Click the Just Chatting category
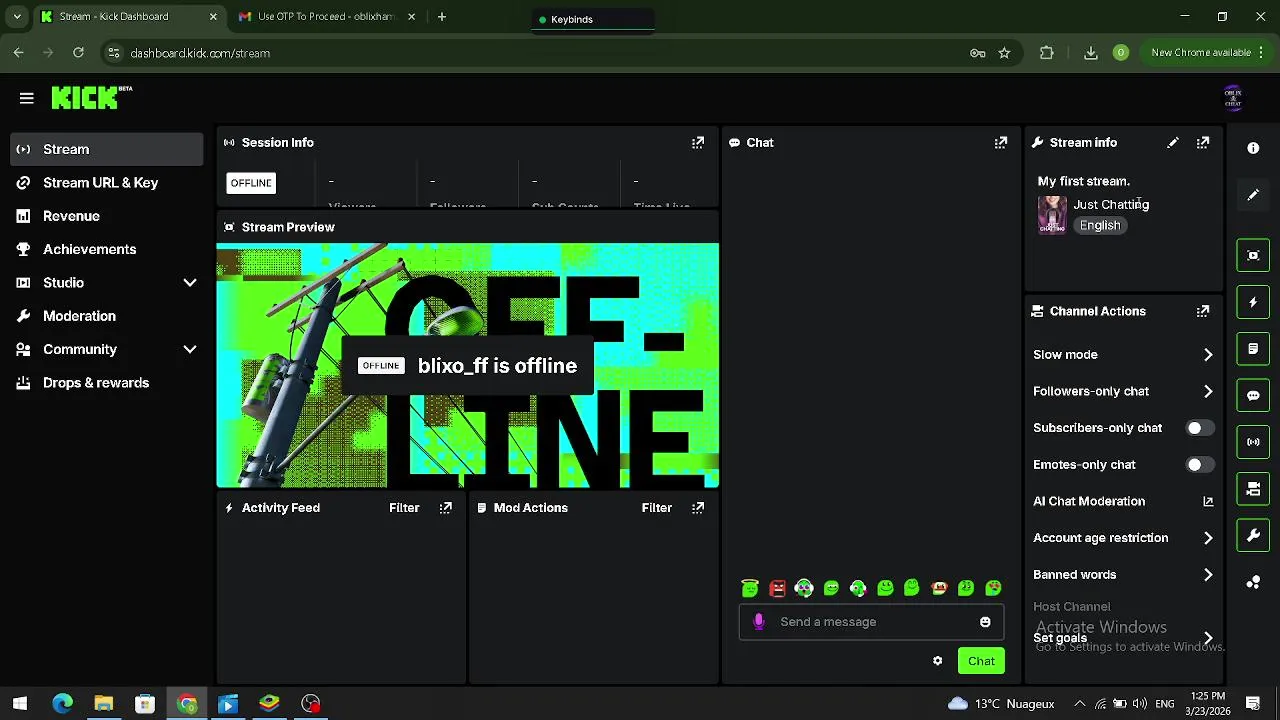 1111,204
